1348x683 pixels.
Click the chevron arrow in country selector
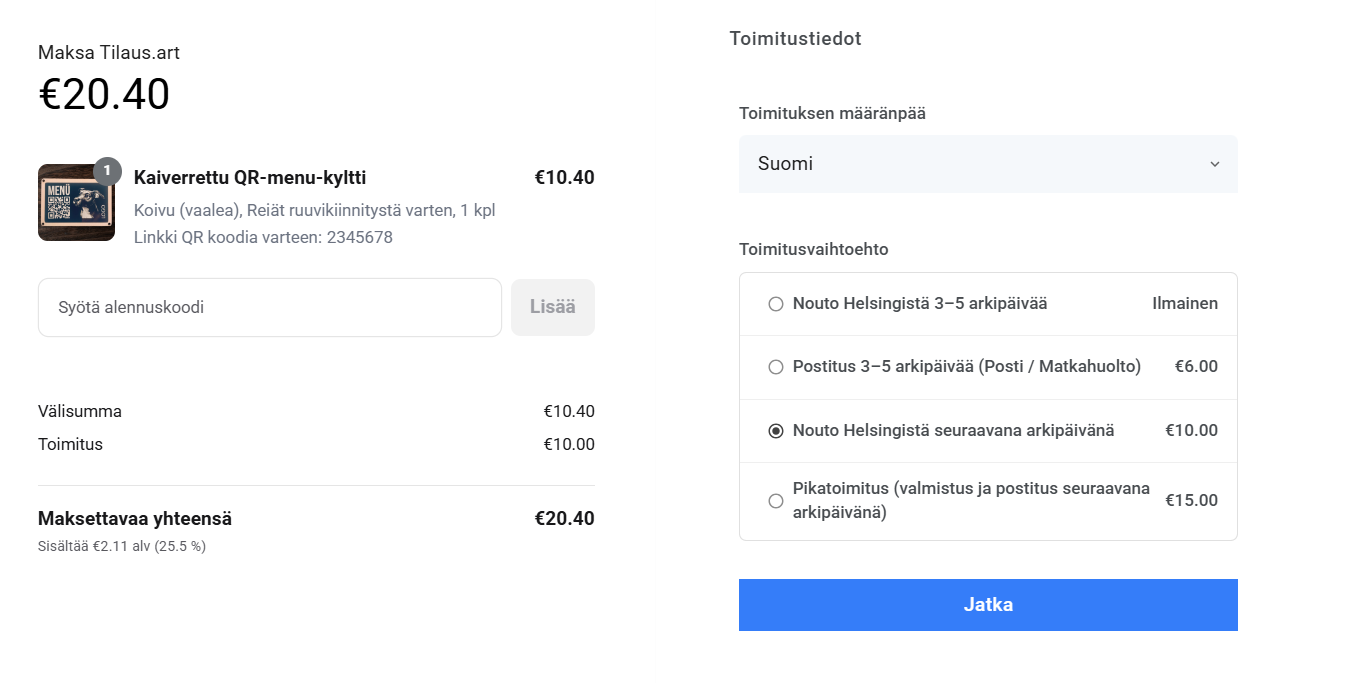[x=1215, y=164]
